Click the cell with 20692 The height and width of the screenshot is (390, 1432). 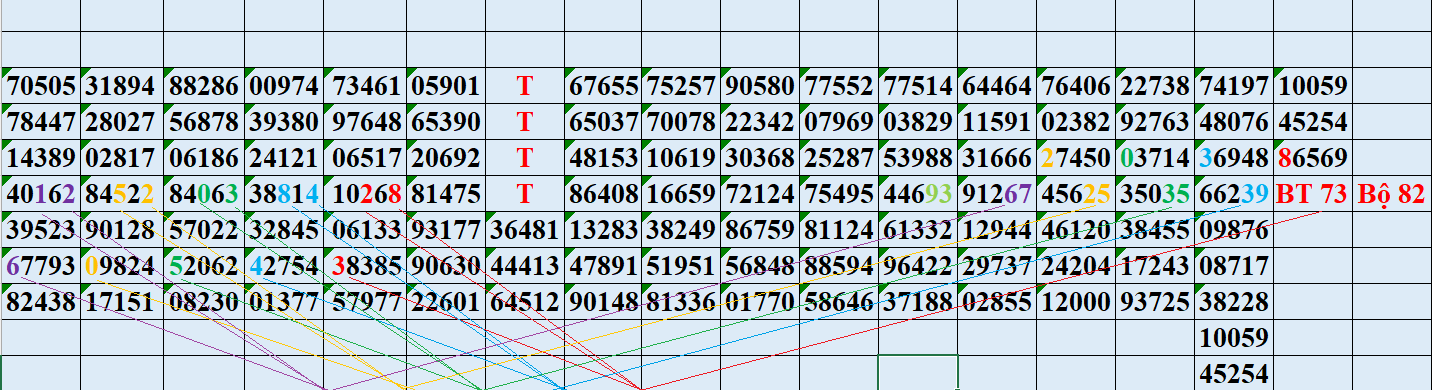click(x=446, y=158)
